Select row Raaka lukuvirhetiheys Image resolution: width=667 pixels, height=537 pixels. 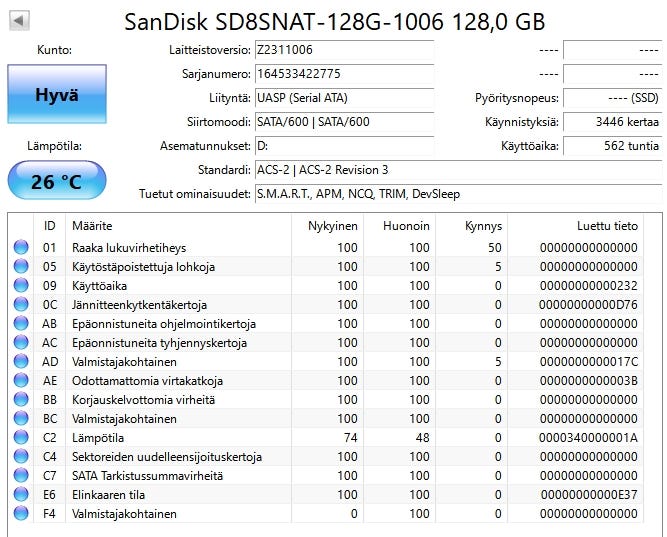tap(326, 247)
